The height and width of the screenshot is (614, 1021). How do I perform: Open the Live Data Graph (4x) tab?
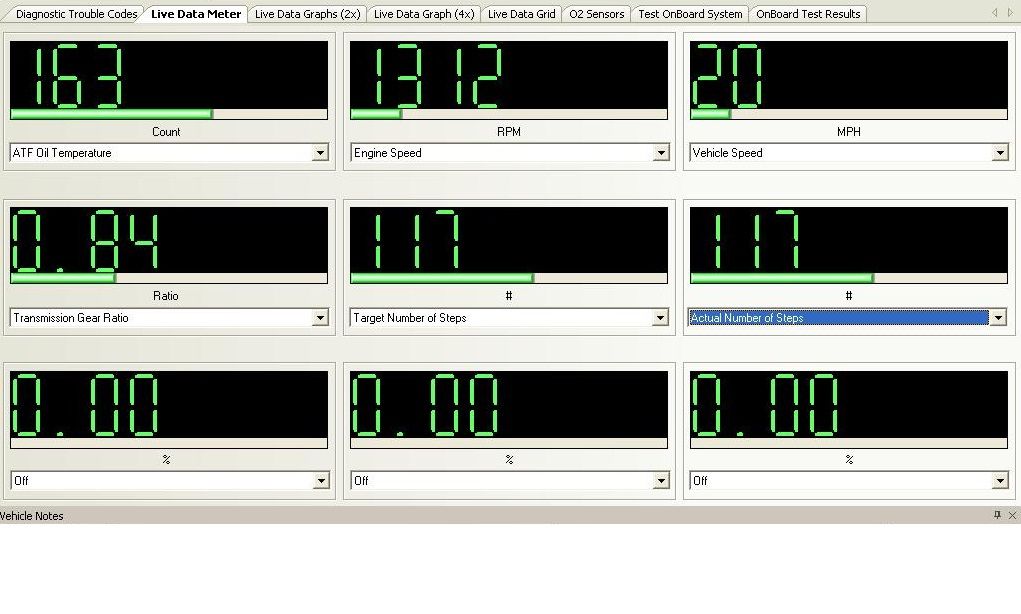pos(424,14)
